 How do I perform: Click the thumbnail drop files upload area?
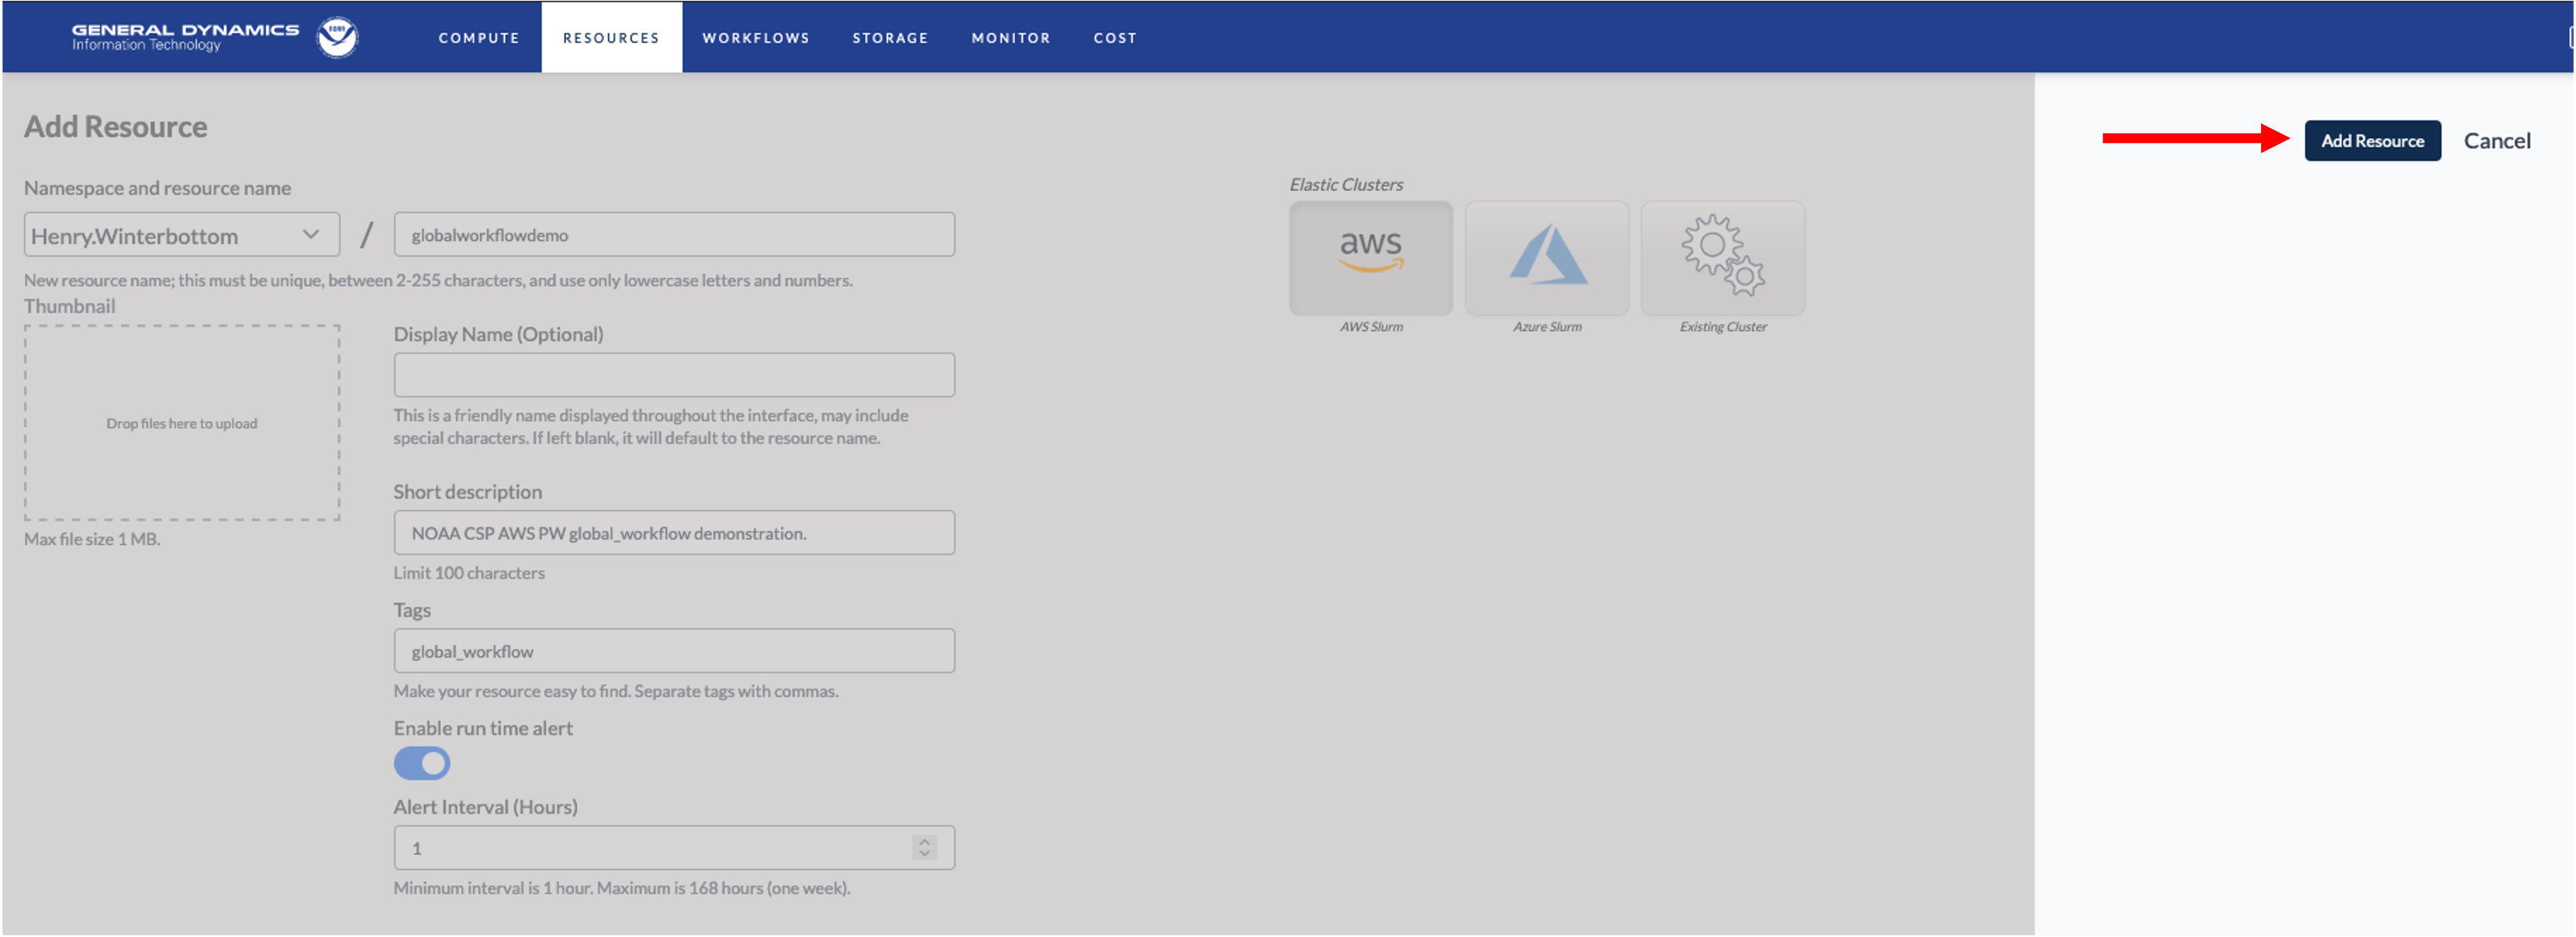click(182, 423)
